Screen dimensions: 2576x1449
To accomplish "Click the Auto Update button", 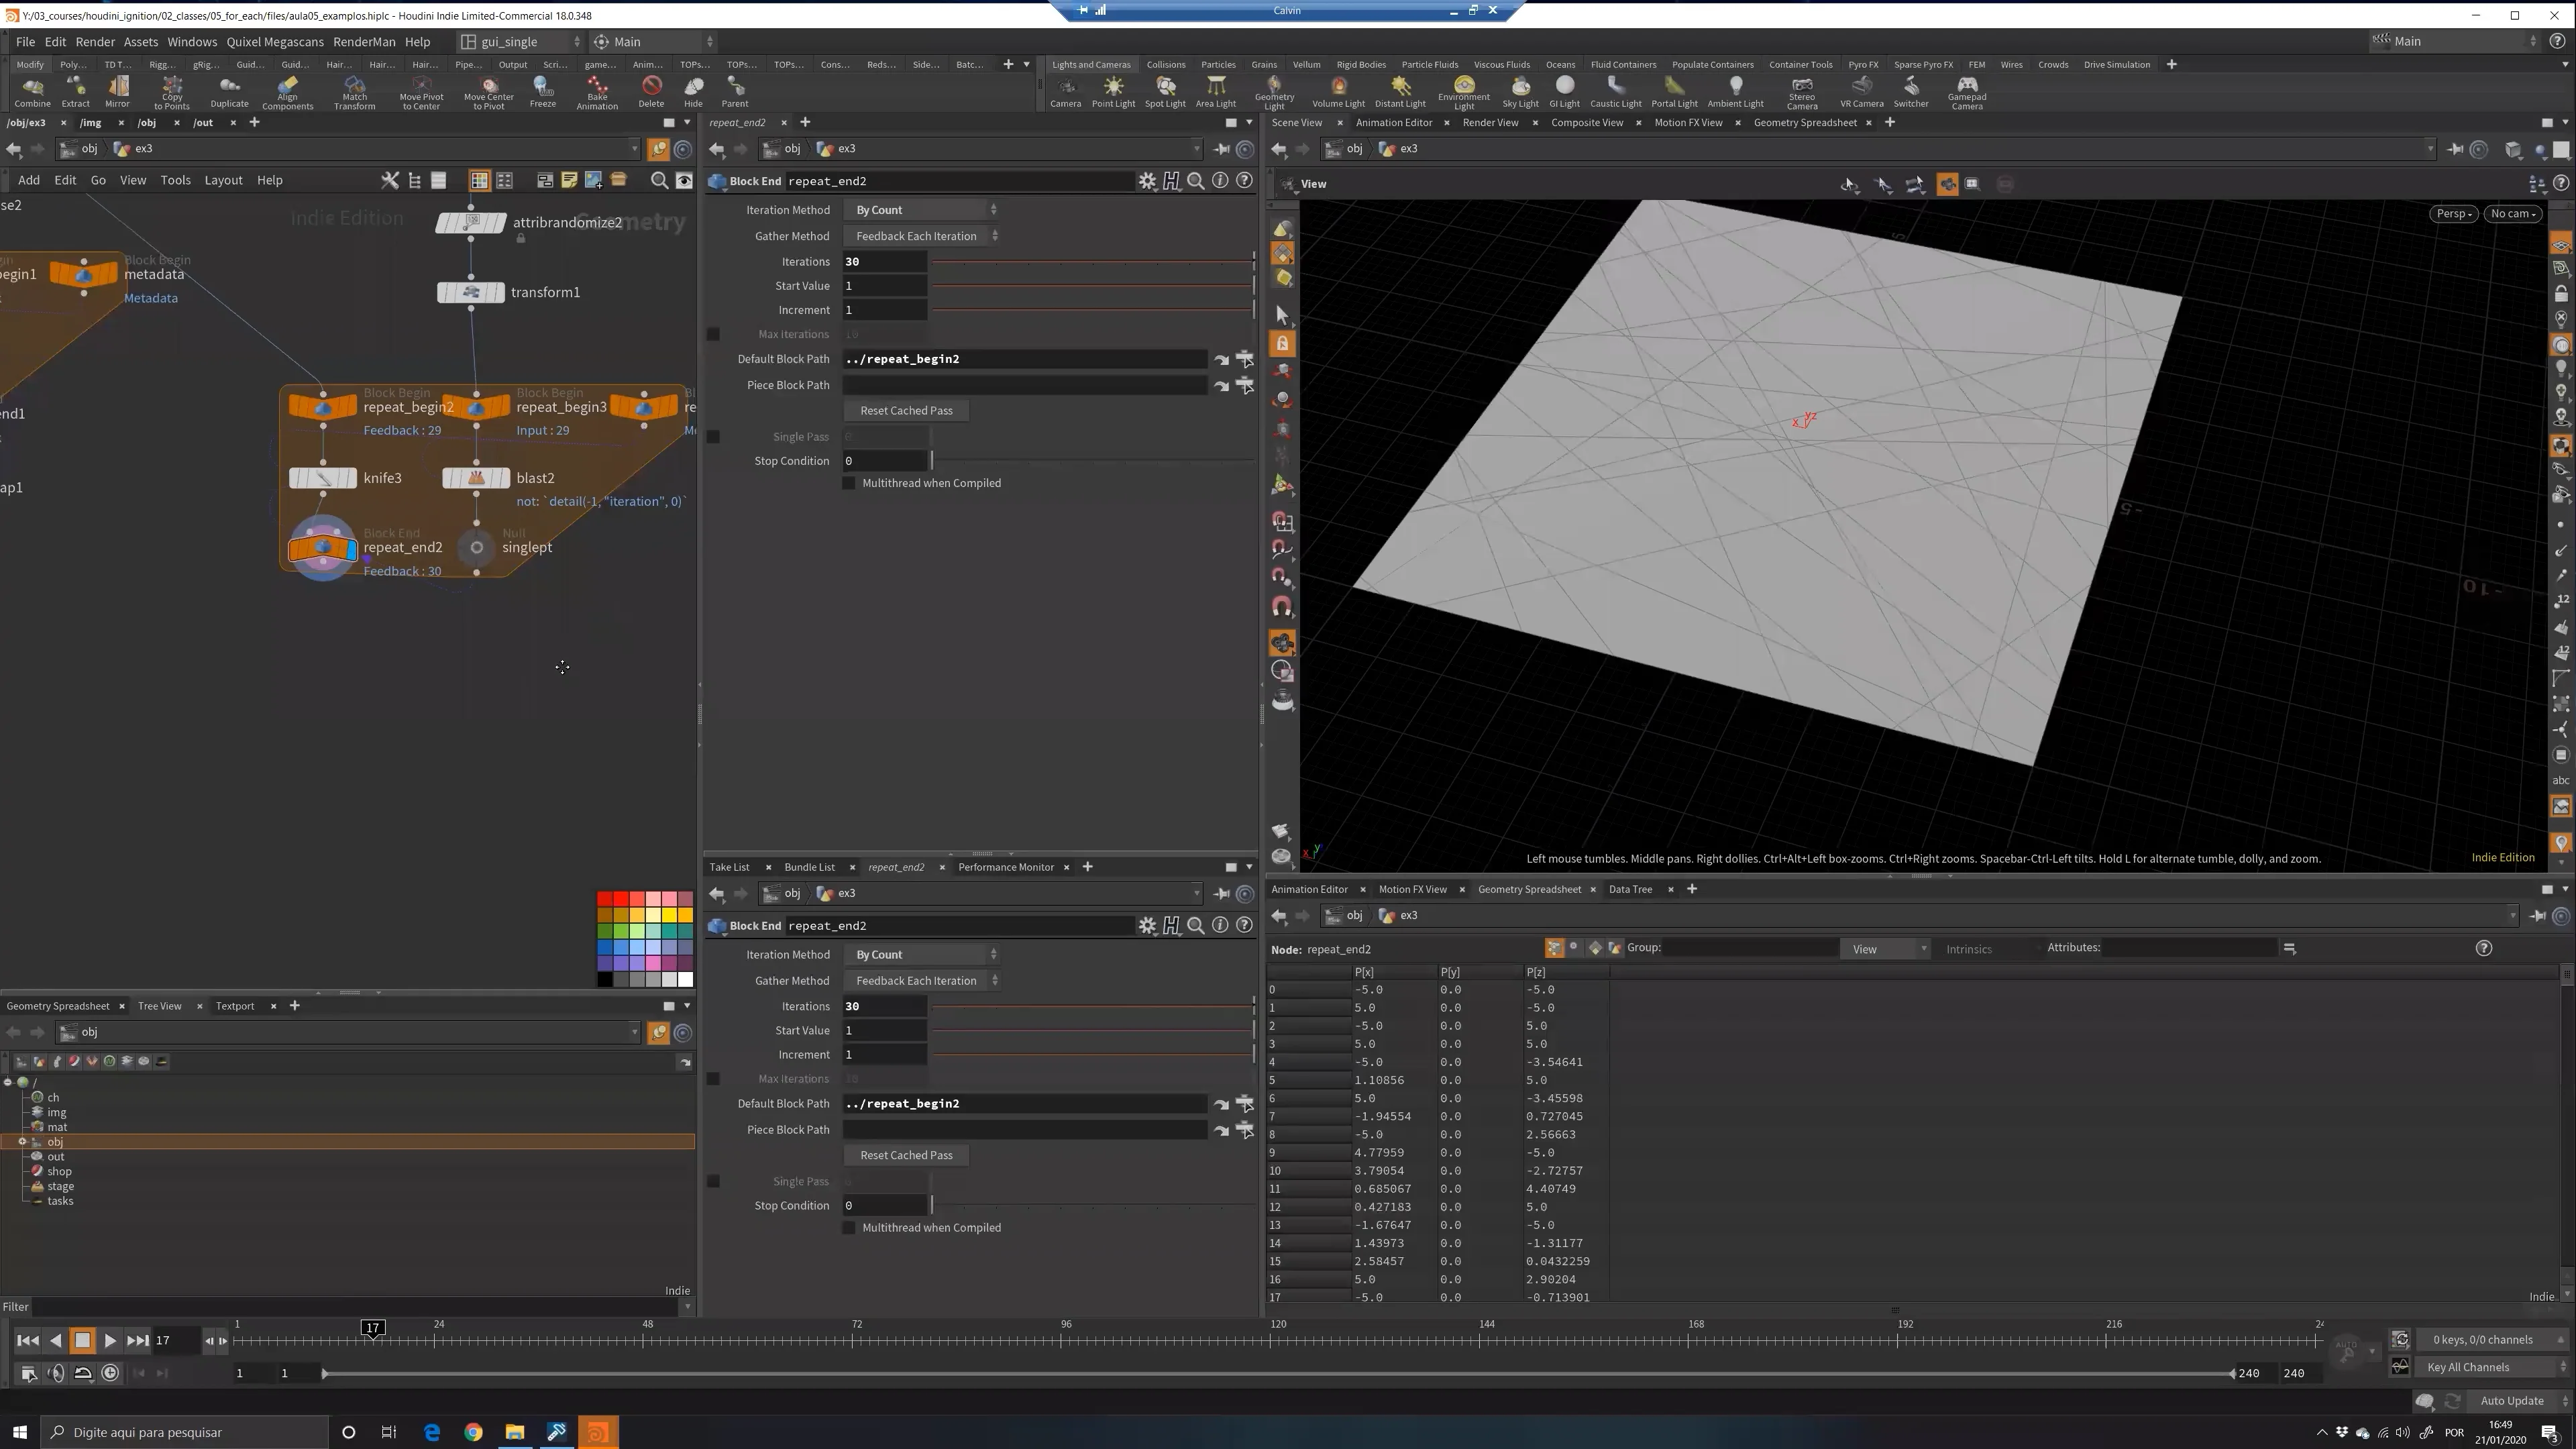I will point(2511,1401).
